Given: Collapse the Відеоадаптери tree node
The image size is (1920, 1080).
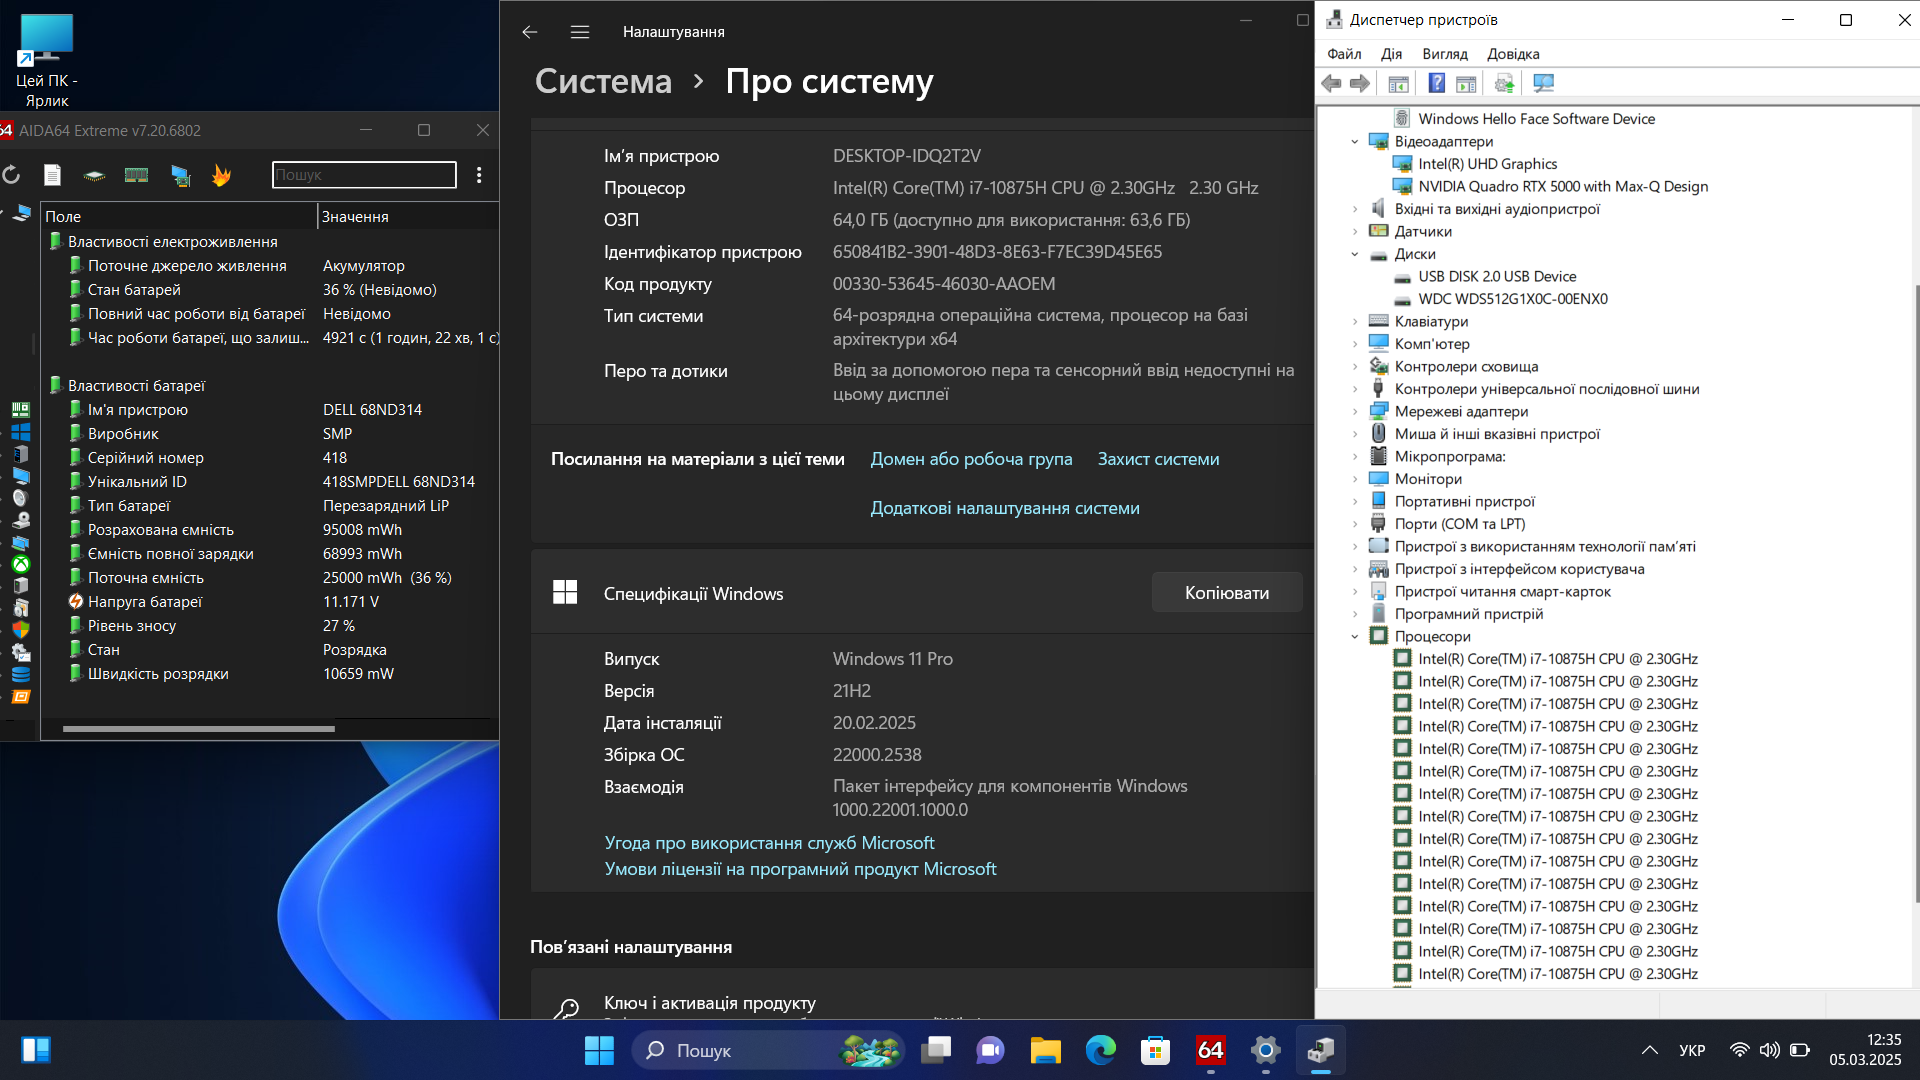Looking at the screenshot, I should (1355, 142).
